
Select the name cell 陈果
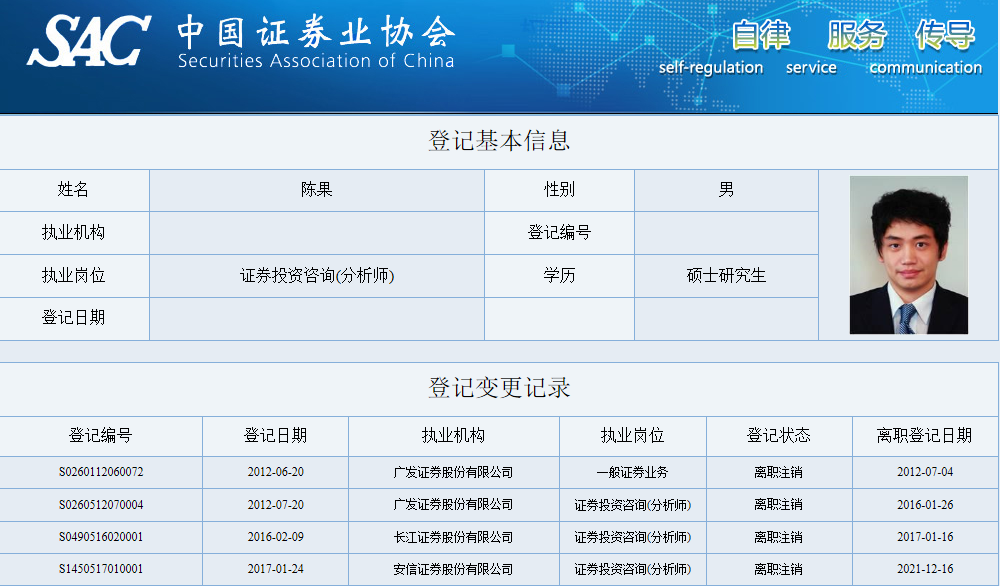click(x=317, y=190)
